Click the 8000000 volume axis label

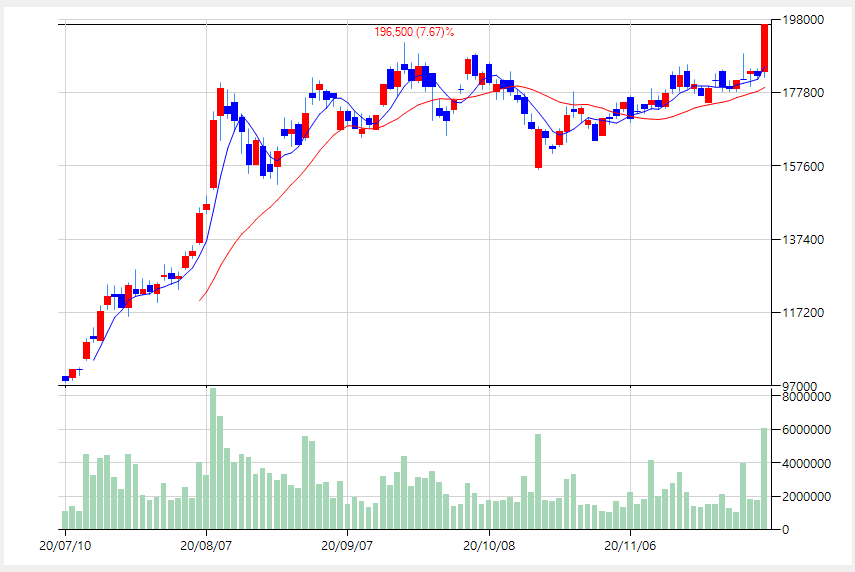click(x=806, y=396)
